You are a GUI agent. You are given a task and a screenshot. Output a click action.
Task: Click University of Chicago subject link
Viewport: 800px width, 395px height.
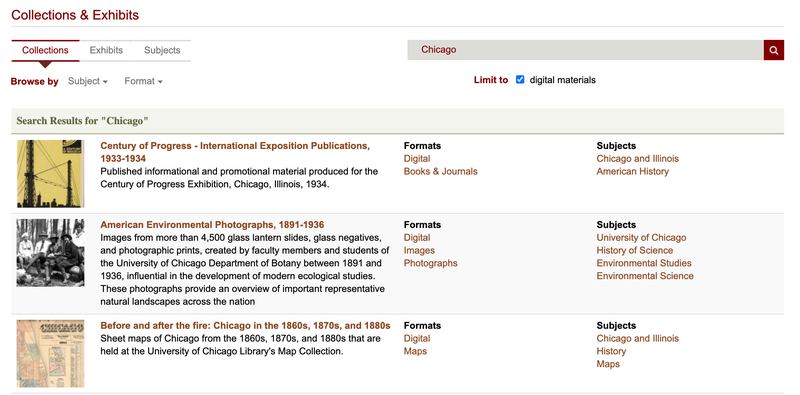pyautogui.click(x=641, y=238)
